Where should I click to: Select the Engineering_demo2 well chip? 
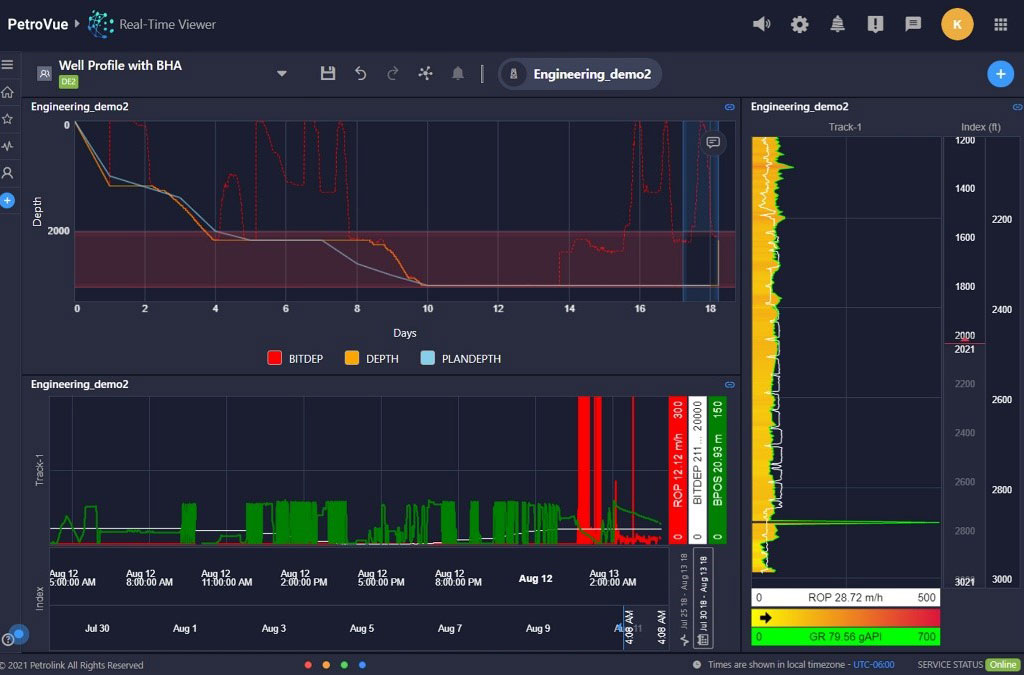point(580,73)
